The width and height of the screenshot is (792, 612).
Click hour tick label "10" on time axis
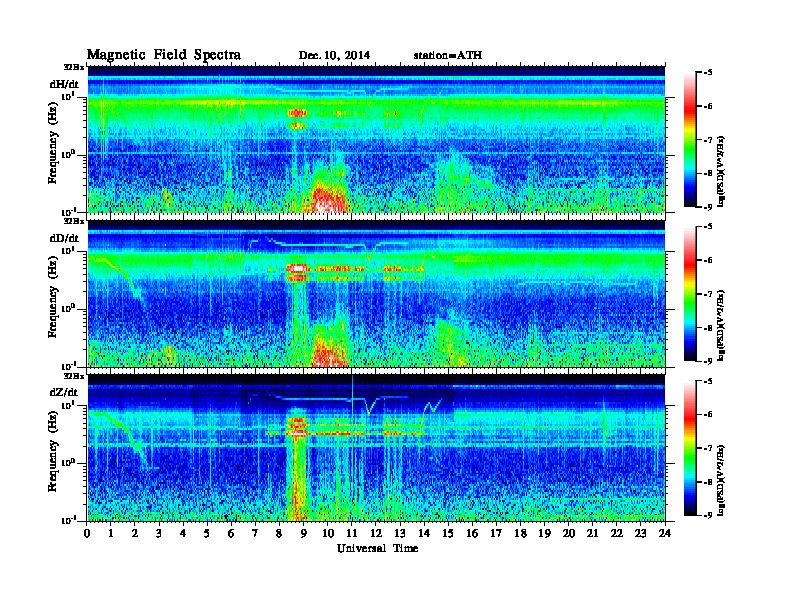[x=328, y=533]
